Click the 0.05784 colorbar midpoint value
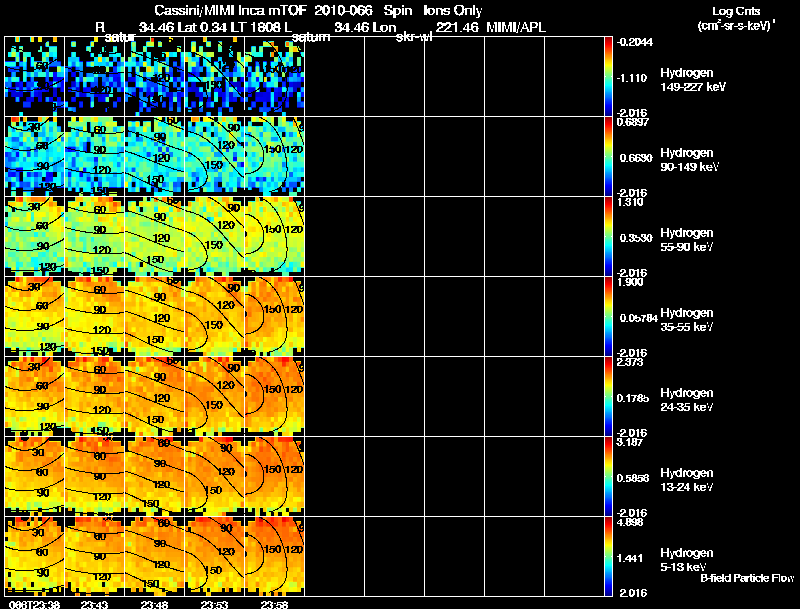Image resolution: width=800 pixels, height=609 pixels. click(x=638, y=318)
